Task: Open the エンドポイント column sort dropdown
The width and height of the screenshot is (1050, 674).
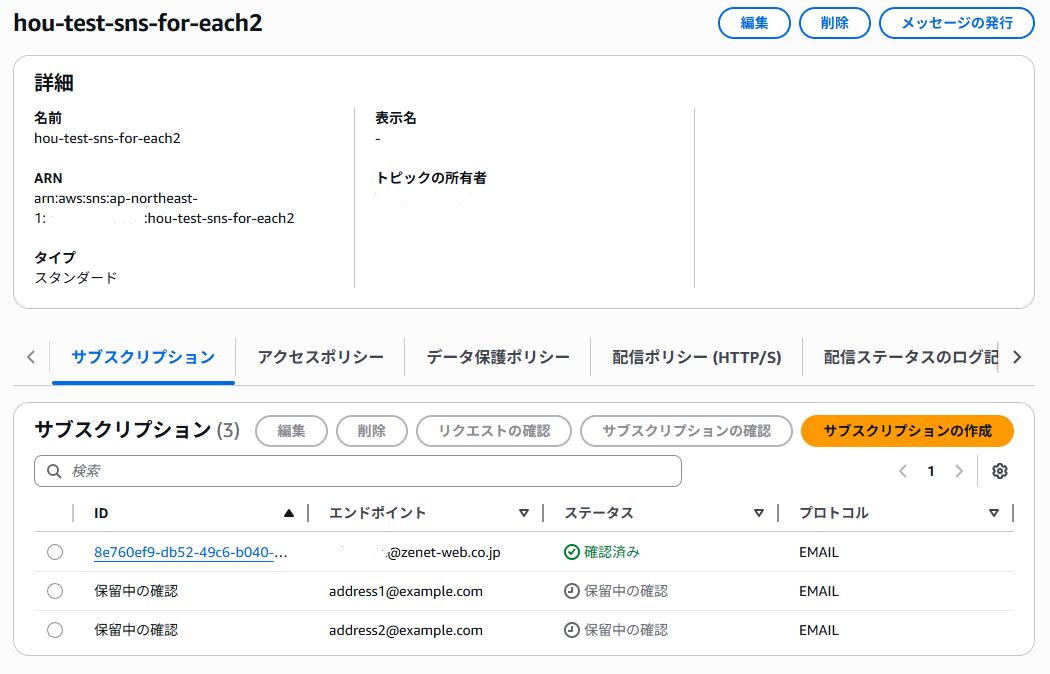Action: coord(524,513)
